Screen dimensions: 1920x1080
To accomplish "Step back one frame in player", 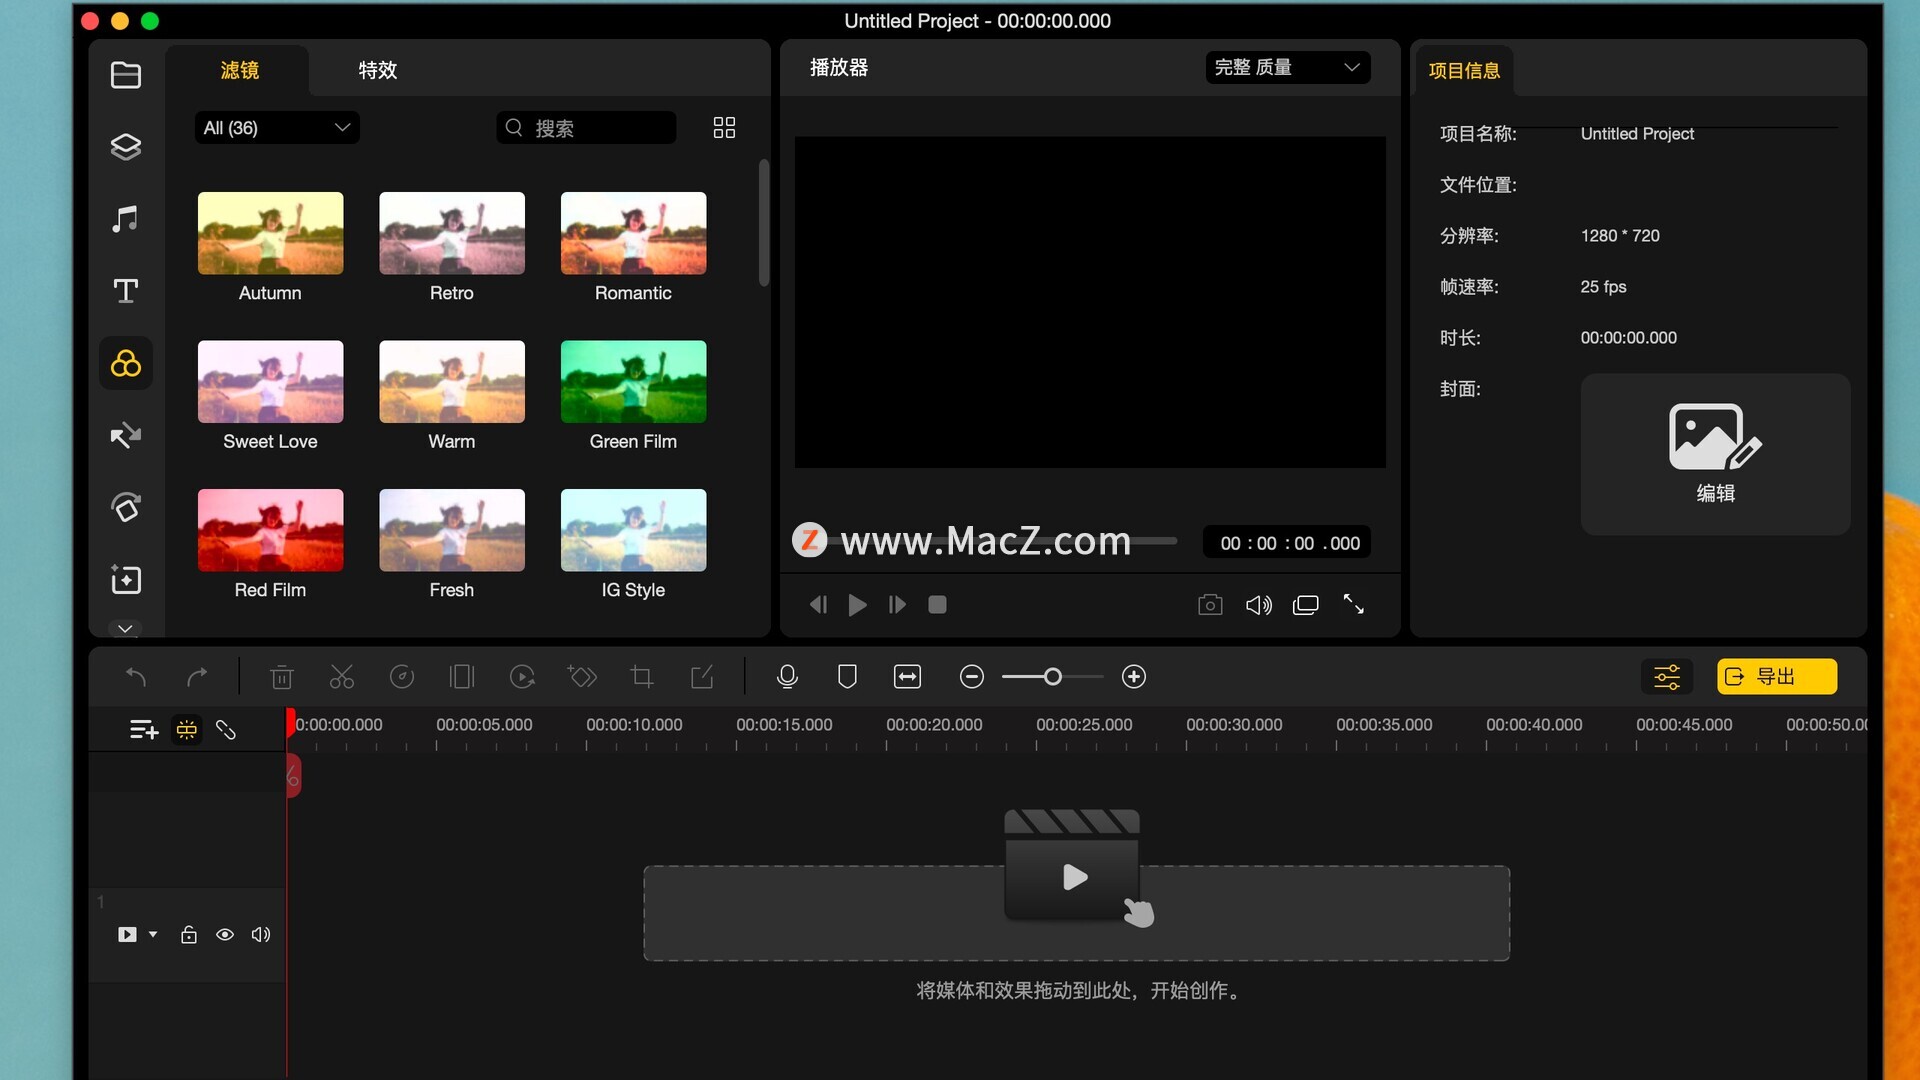I will click(x=818, y=605).
